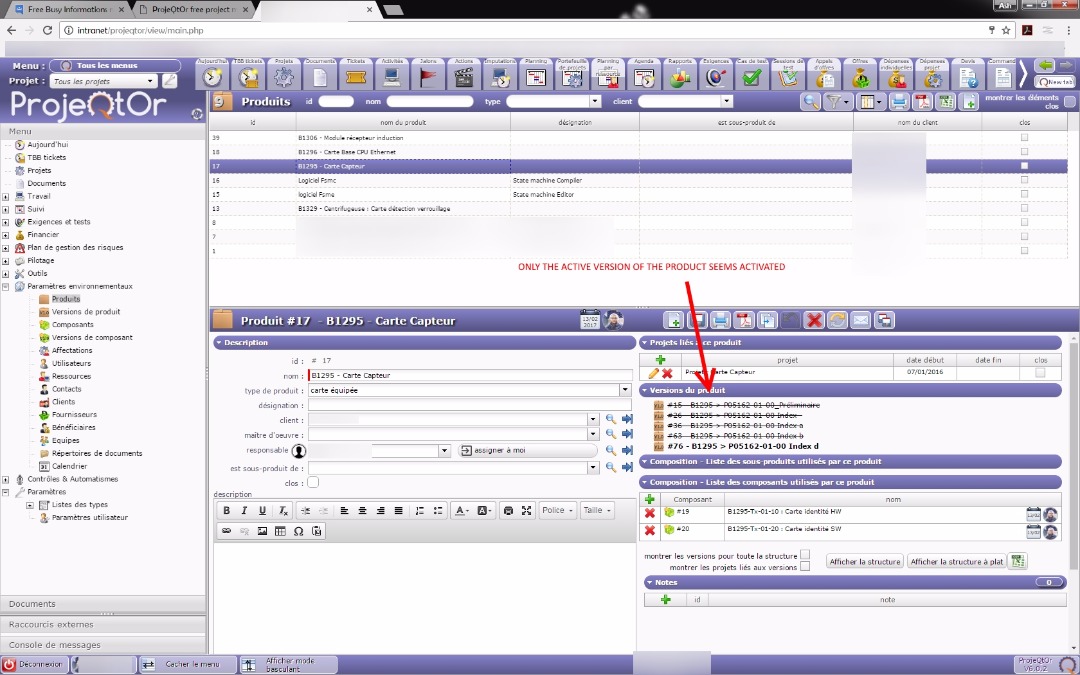Open the Documents accordion pane
The width and height of the screenshot is (1080, 675).
(x=103, y=604)
